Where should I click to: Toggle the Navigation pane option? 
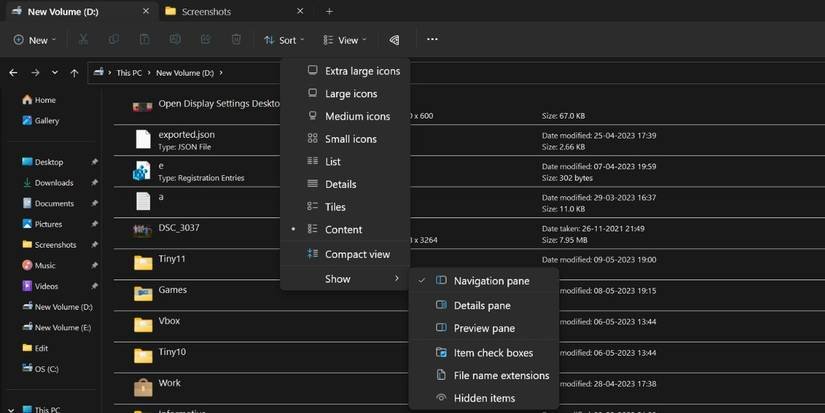(490, 281)
